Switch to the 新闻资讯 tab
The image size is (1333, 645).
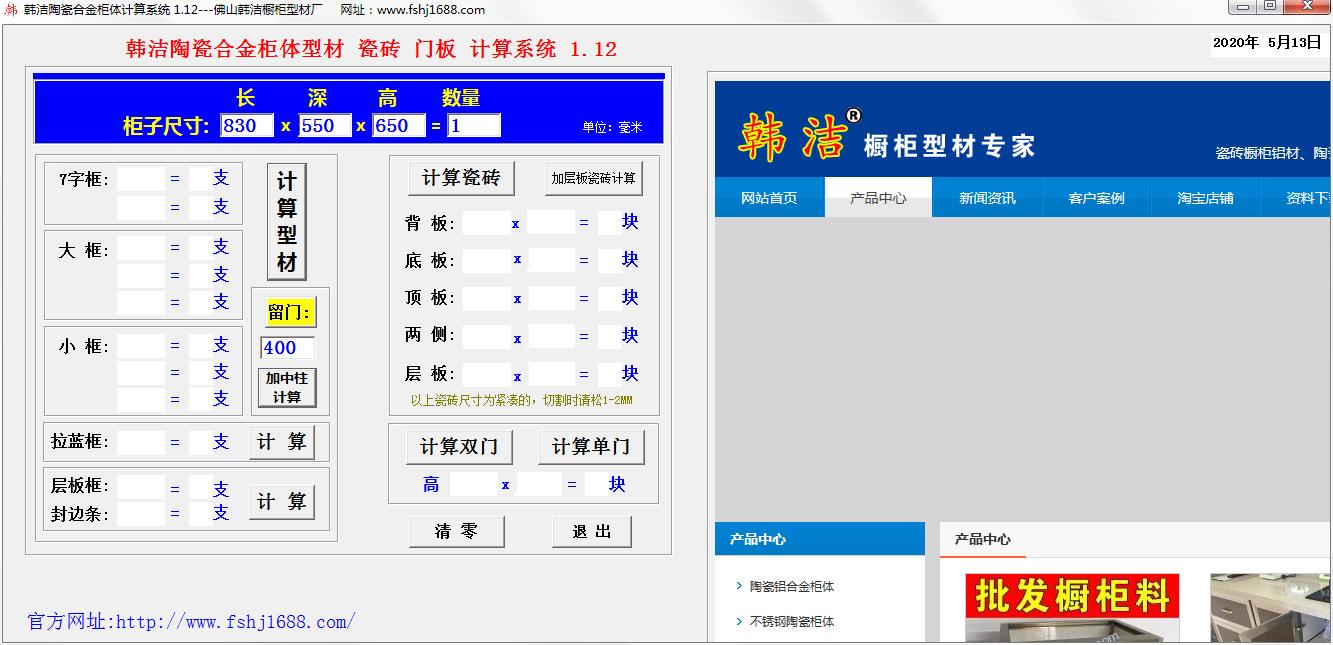987,198
